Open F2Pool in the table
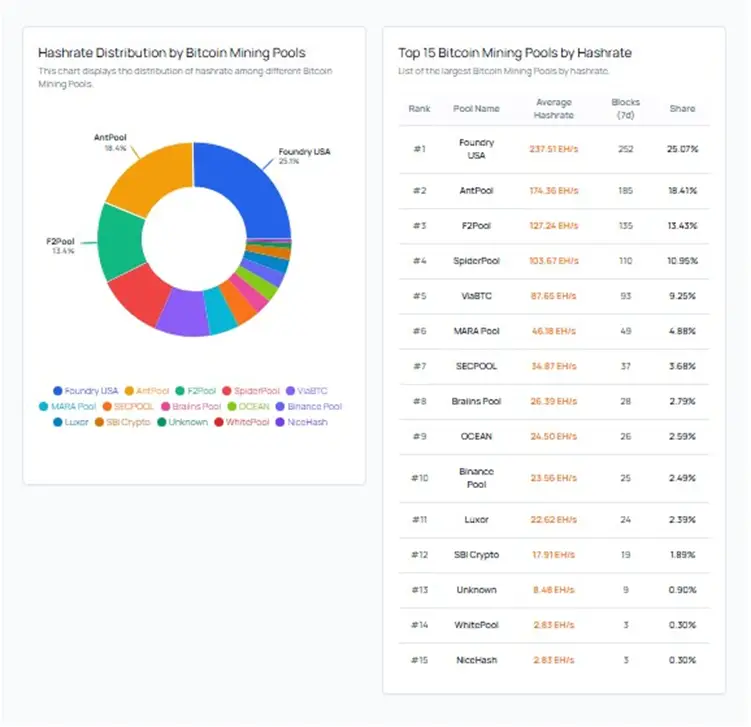The width and height of the screenshot is (751, 727). 477,226
